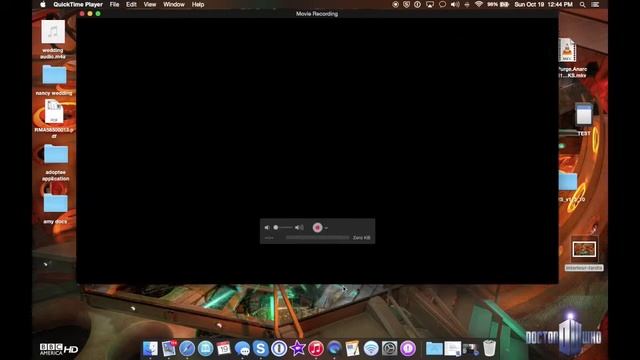This screenshot has height=360, width=640.
Task: Open the Edit menu
Action: pyautogui.click(x=131, y=4)
